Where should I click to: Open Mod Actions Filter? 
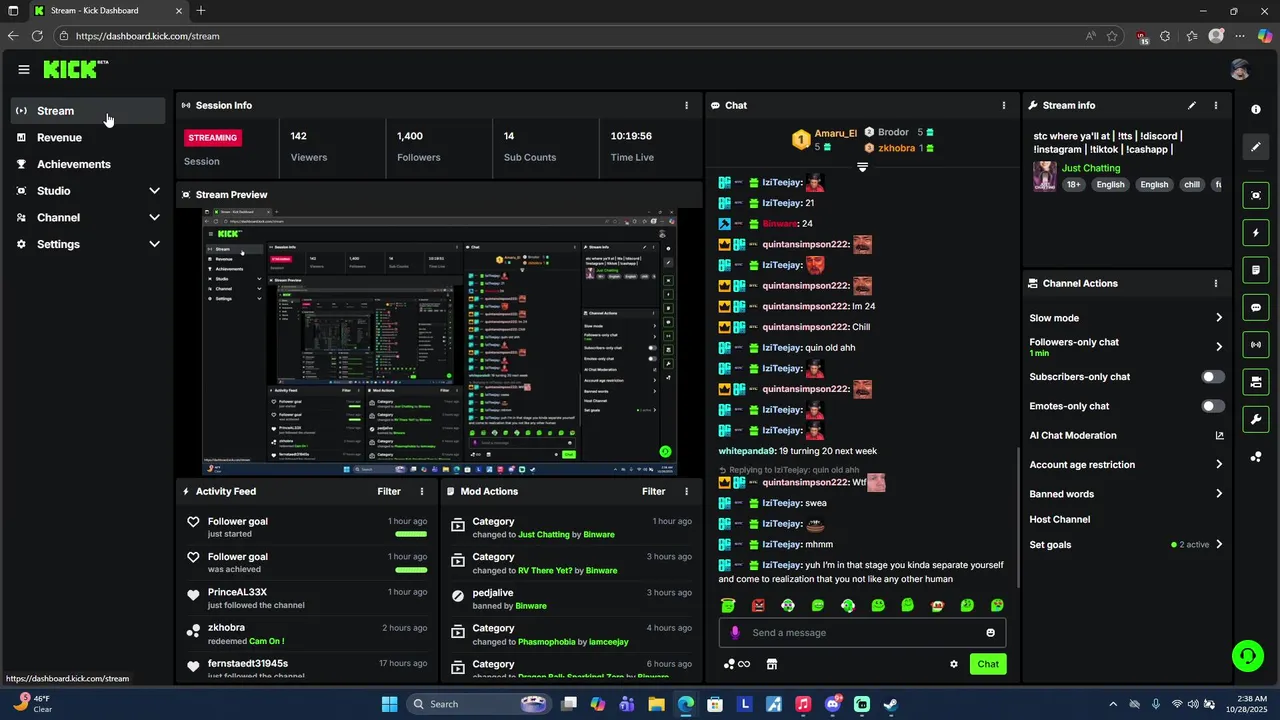tap(653, 491)
